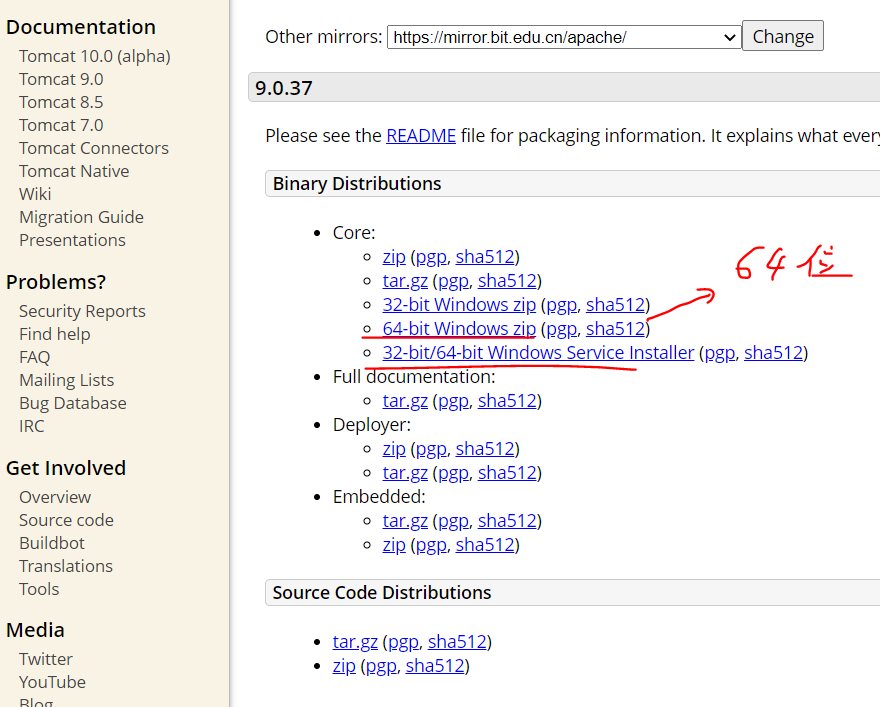Open sha512 for Deployer tar.gz

click(507, 473)
